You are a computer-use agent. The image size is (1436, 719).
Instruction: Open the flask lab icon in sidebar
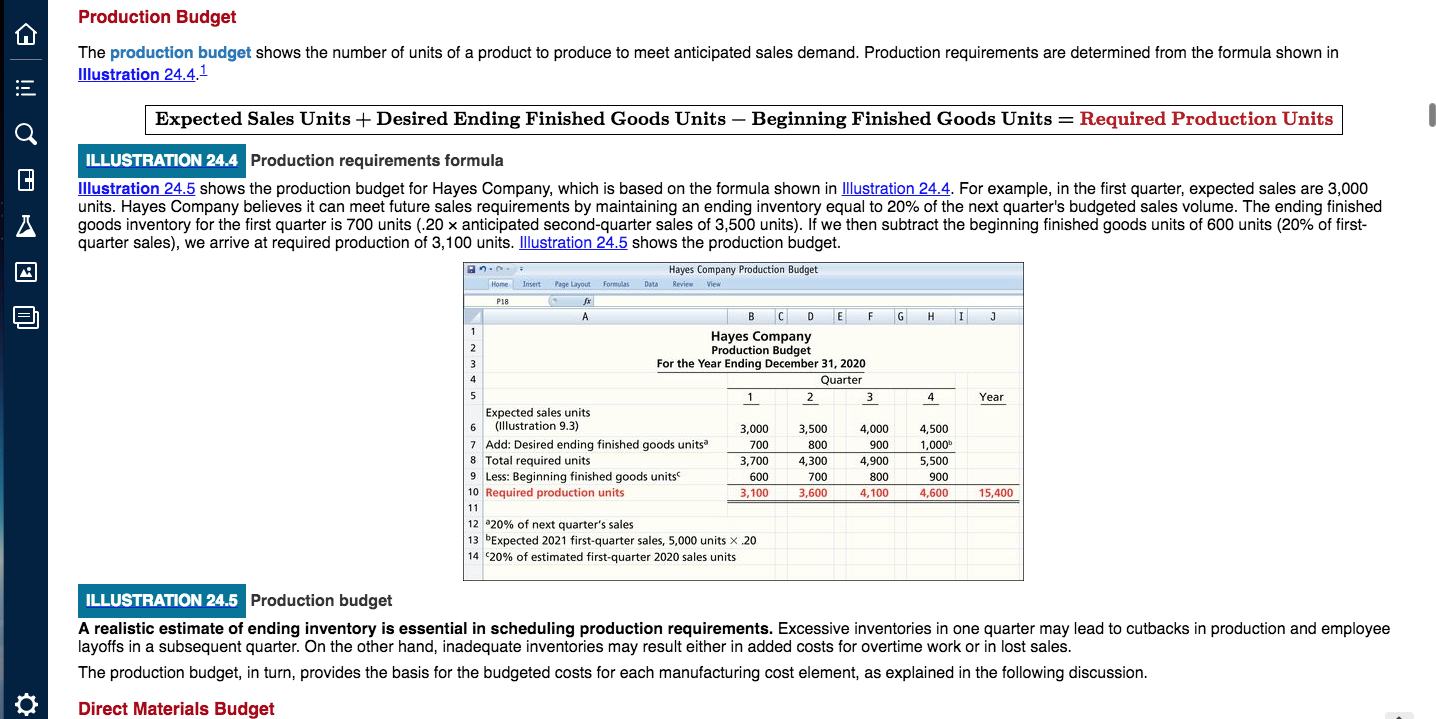[26, 229]
